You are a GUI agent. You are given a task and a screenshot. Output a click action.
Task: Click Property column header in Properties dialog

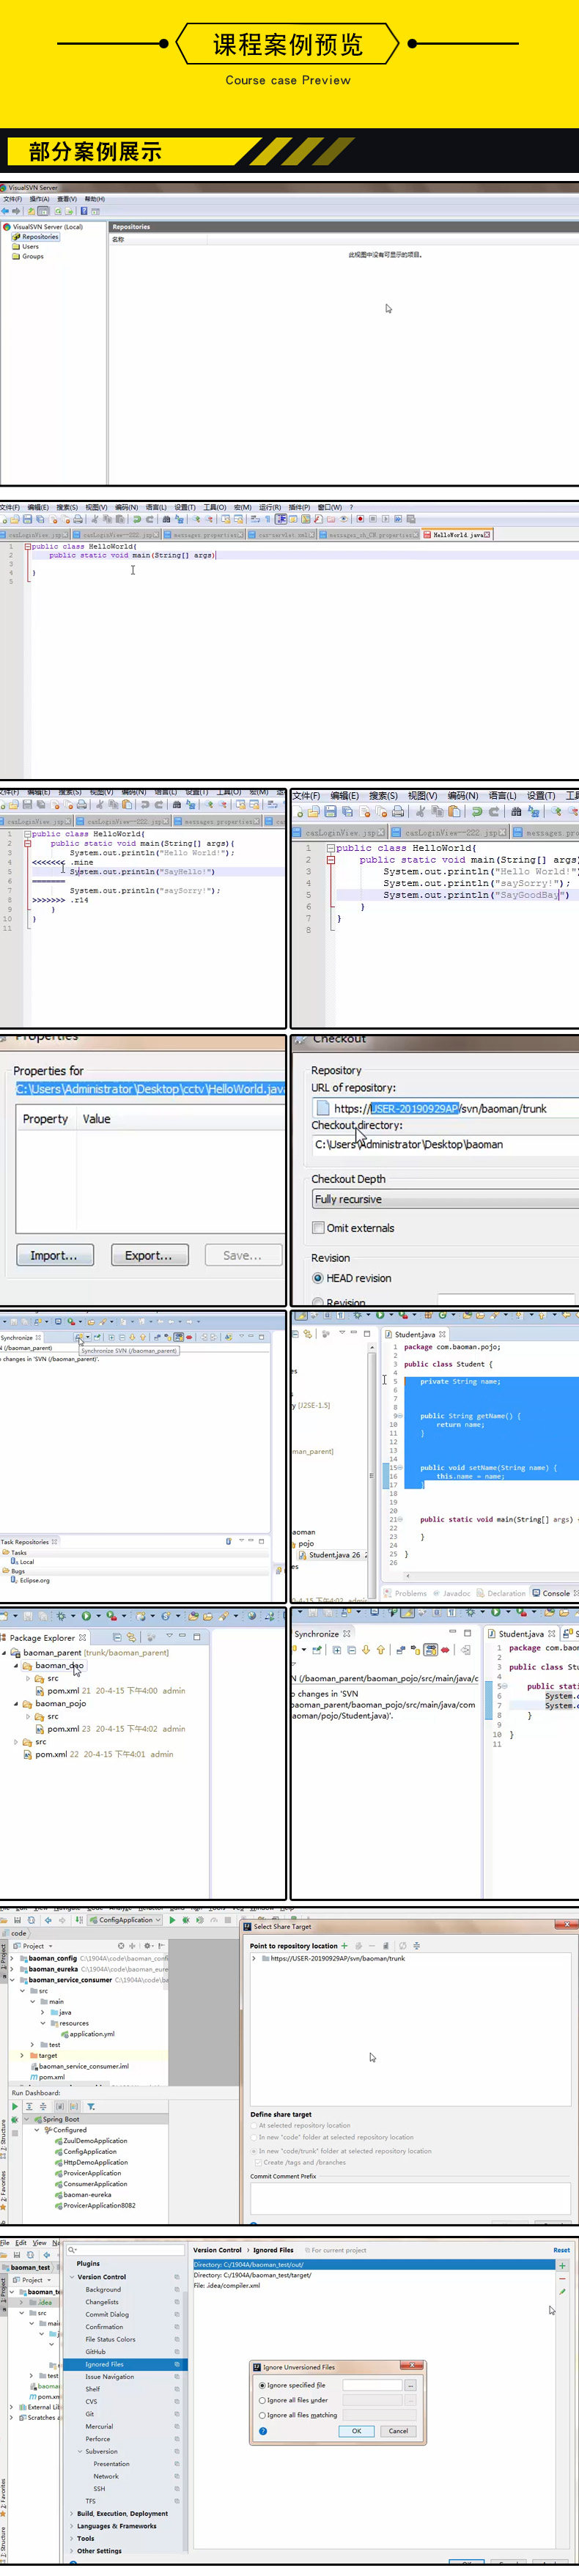(45, 1119)
